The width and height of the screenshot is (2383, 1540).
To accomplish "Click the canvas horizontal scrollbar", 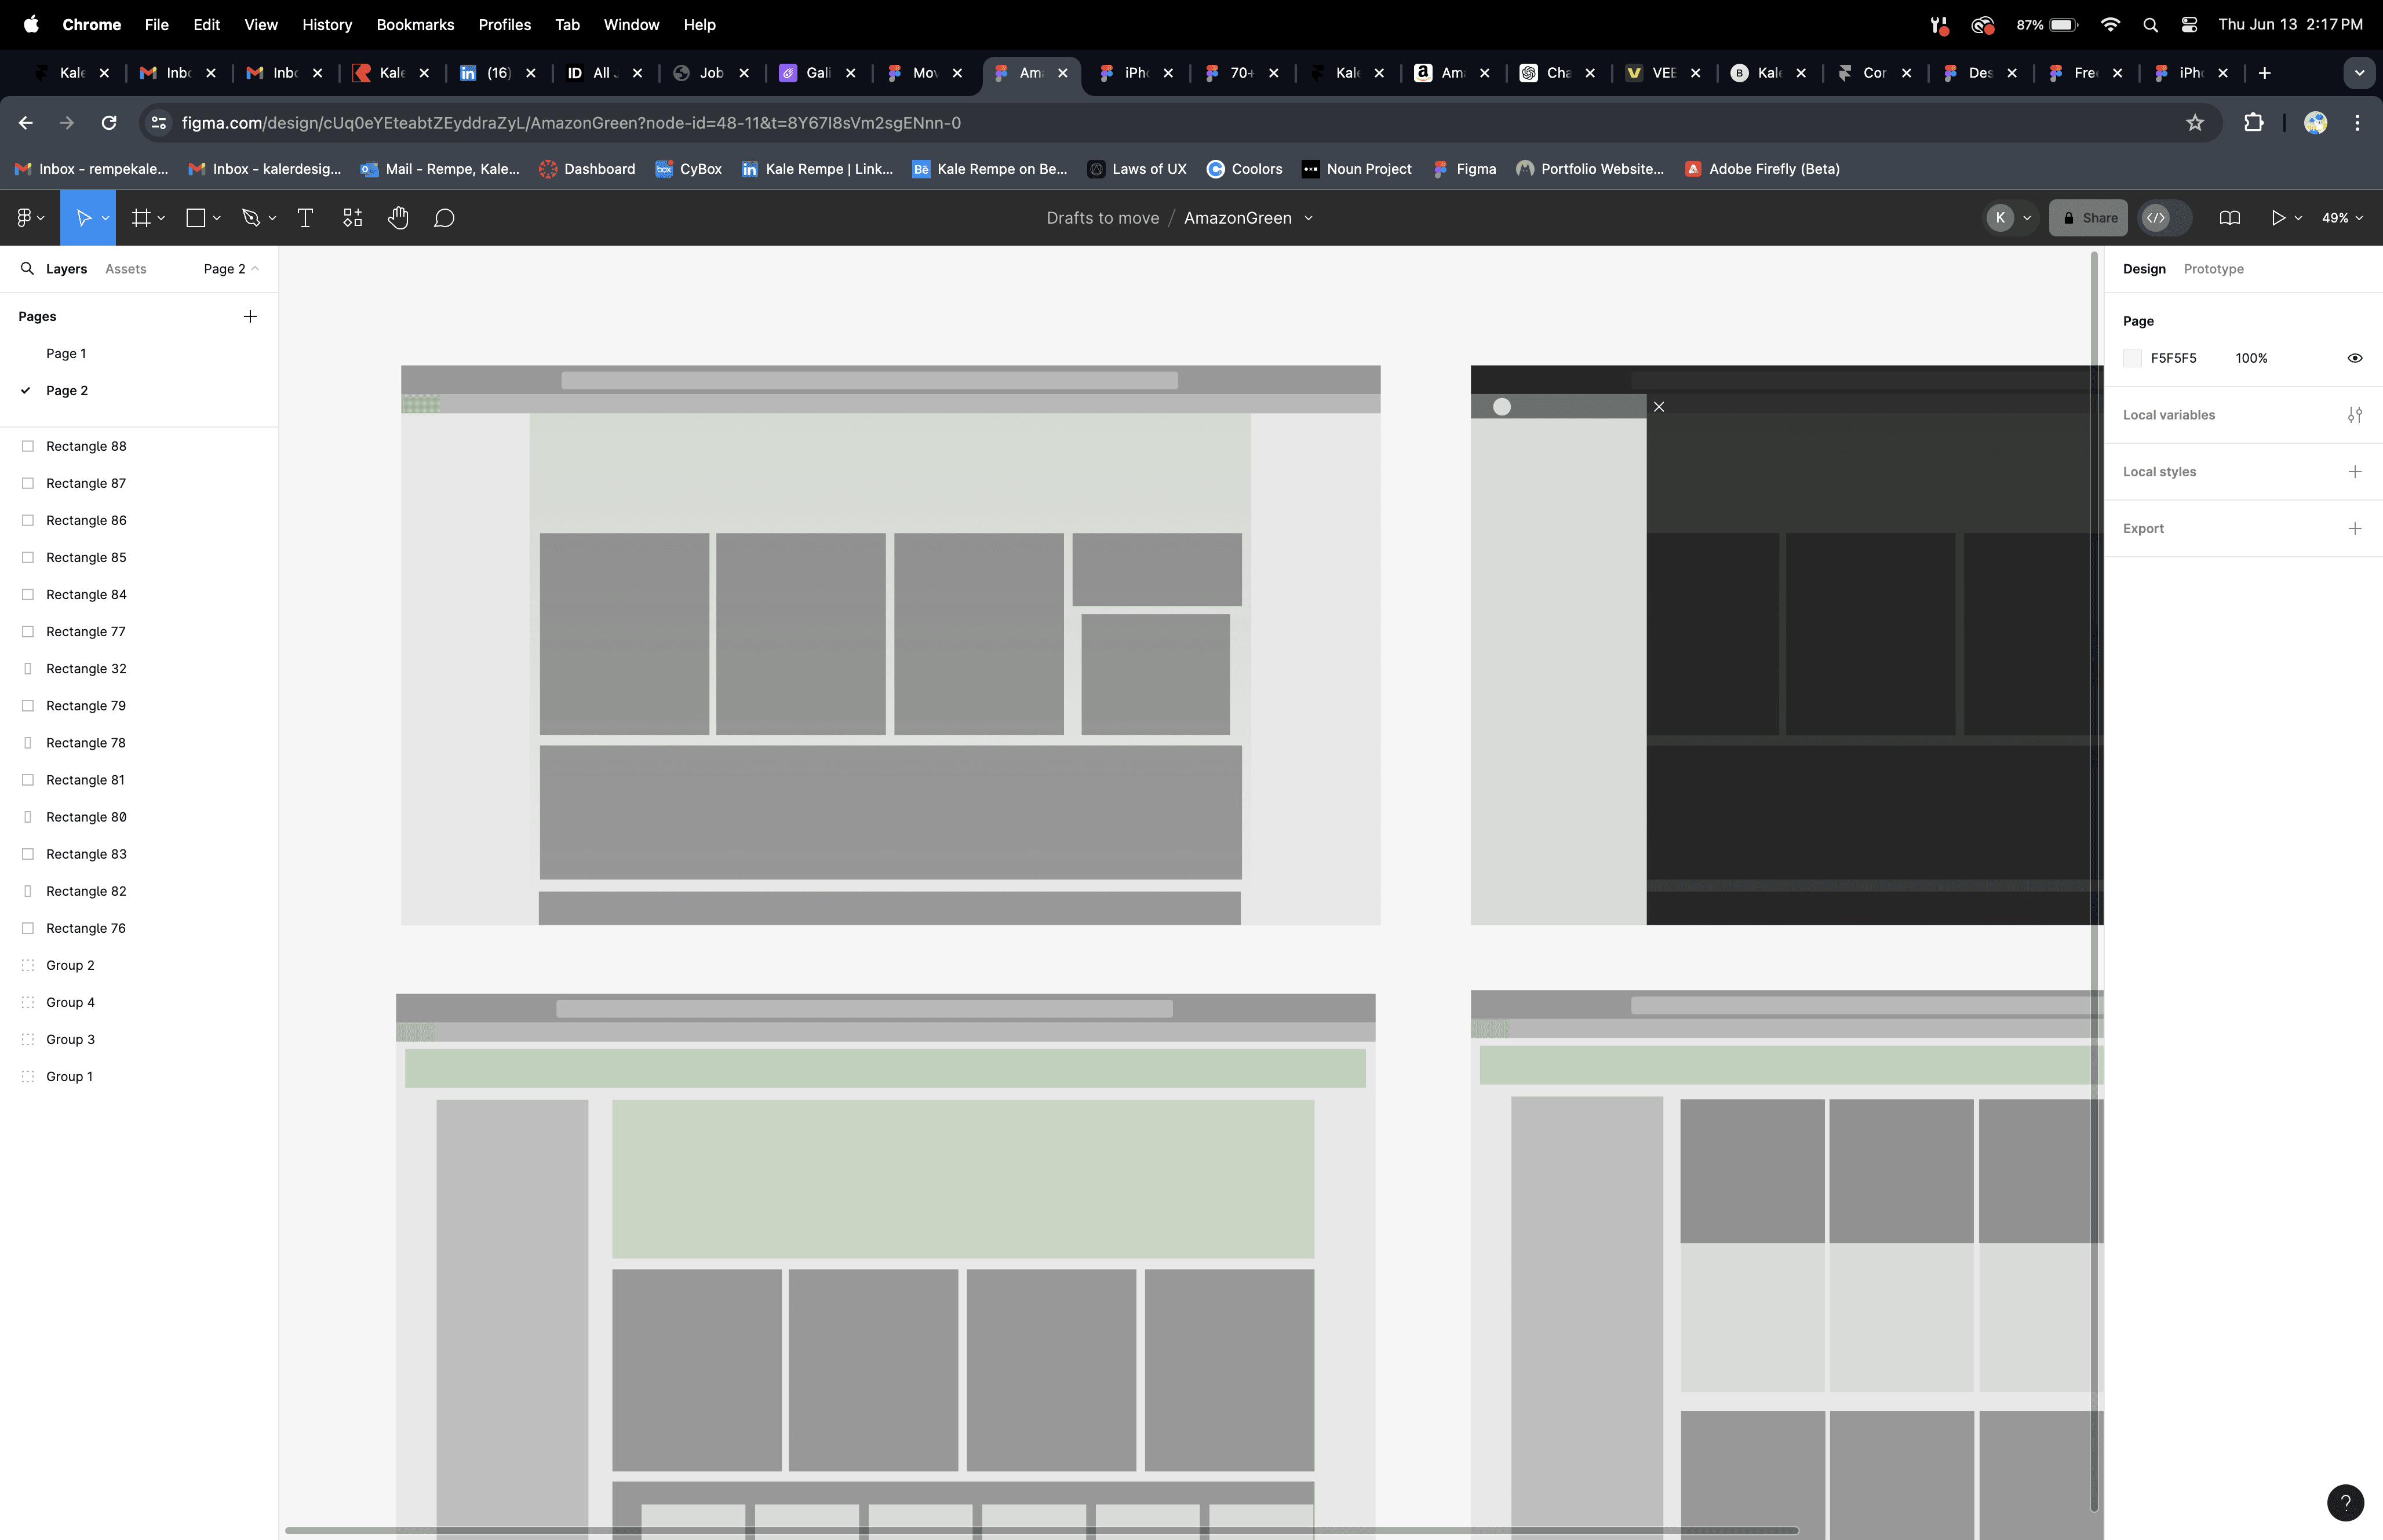I will (1041, 1530).
